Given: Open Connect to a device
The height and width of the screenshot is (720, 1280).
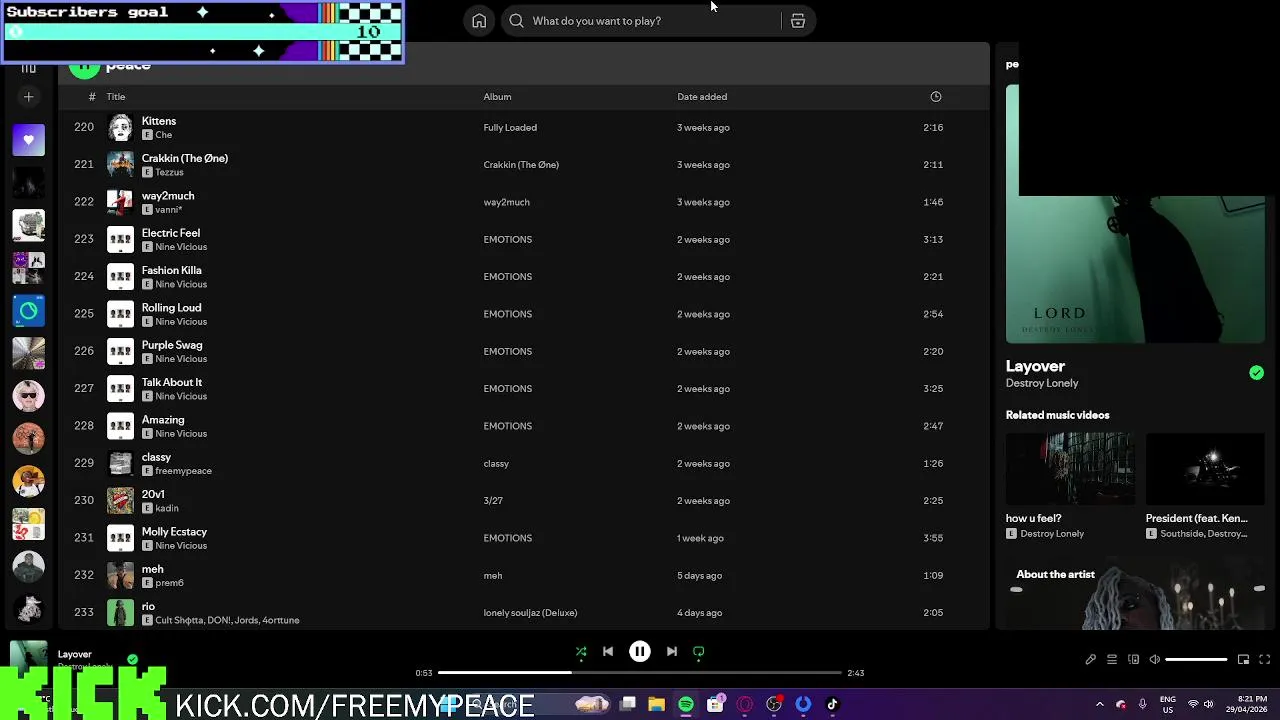Looking at the screenshot, I should [x=1133, y=660].
